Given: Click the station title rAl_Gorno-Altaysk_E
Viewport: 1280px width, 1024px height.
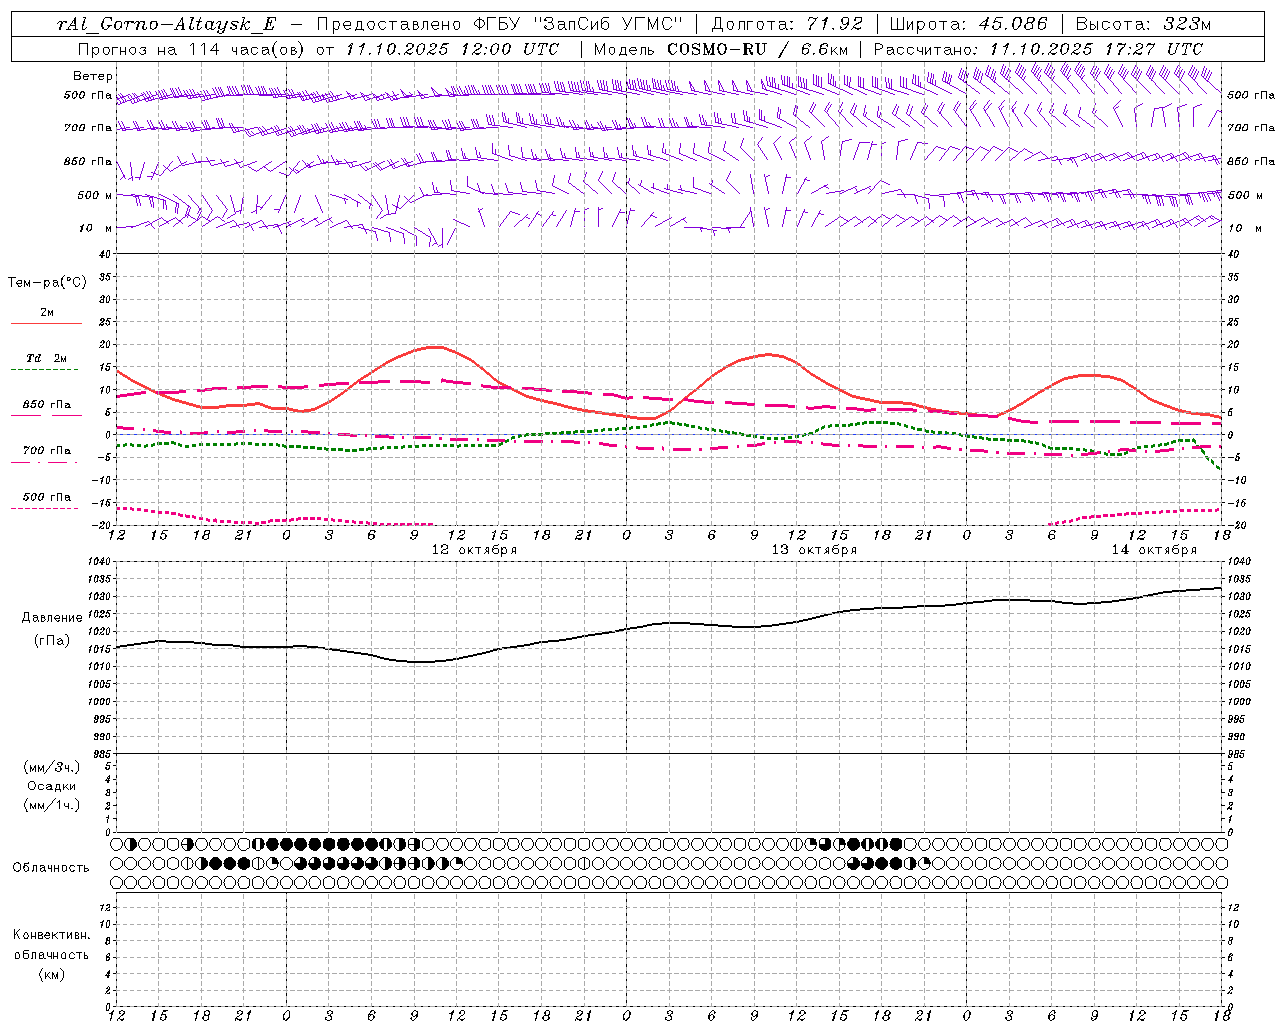Looking at the screenshot, I should 166,25.
